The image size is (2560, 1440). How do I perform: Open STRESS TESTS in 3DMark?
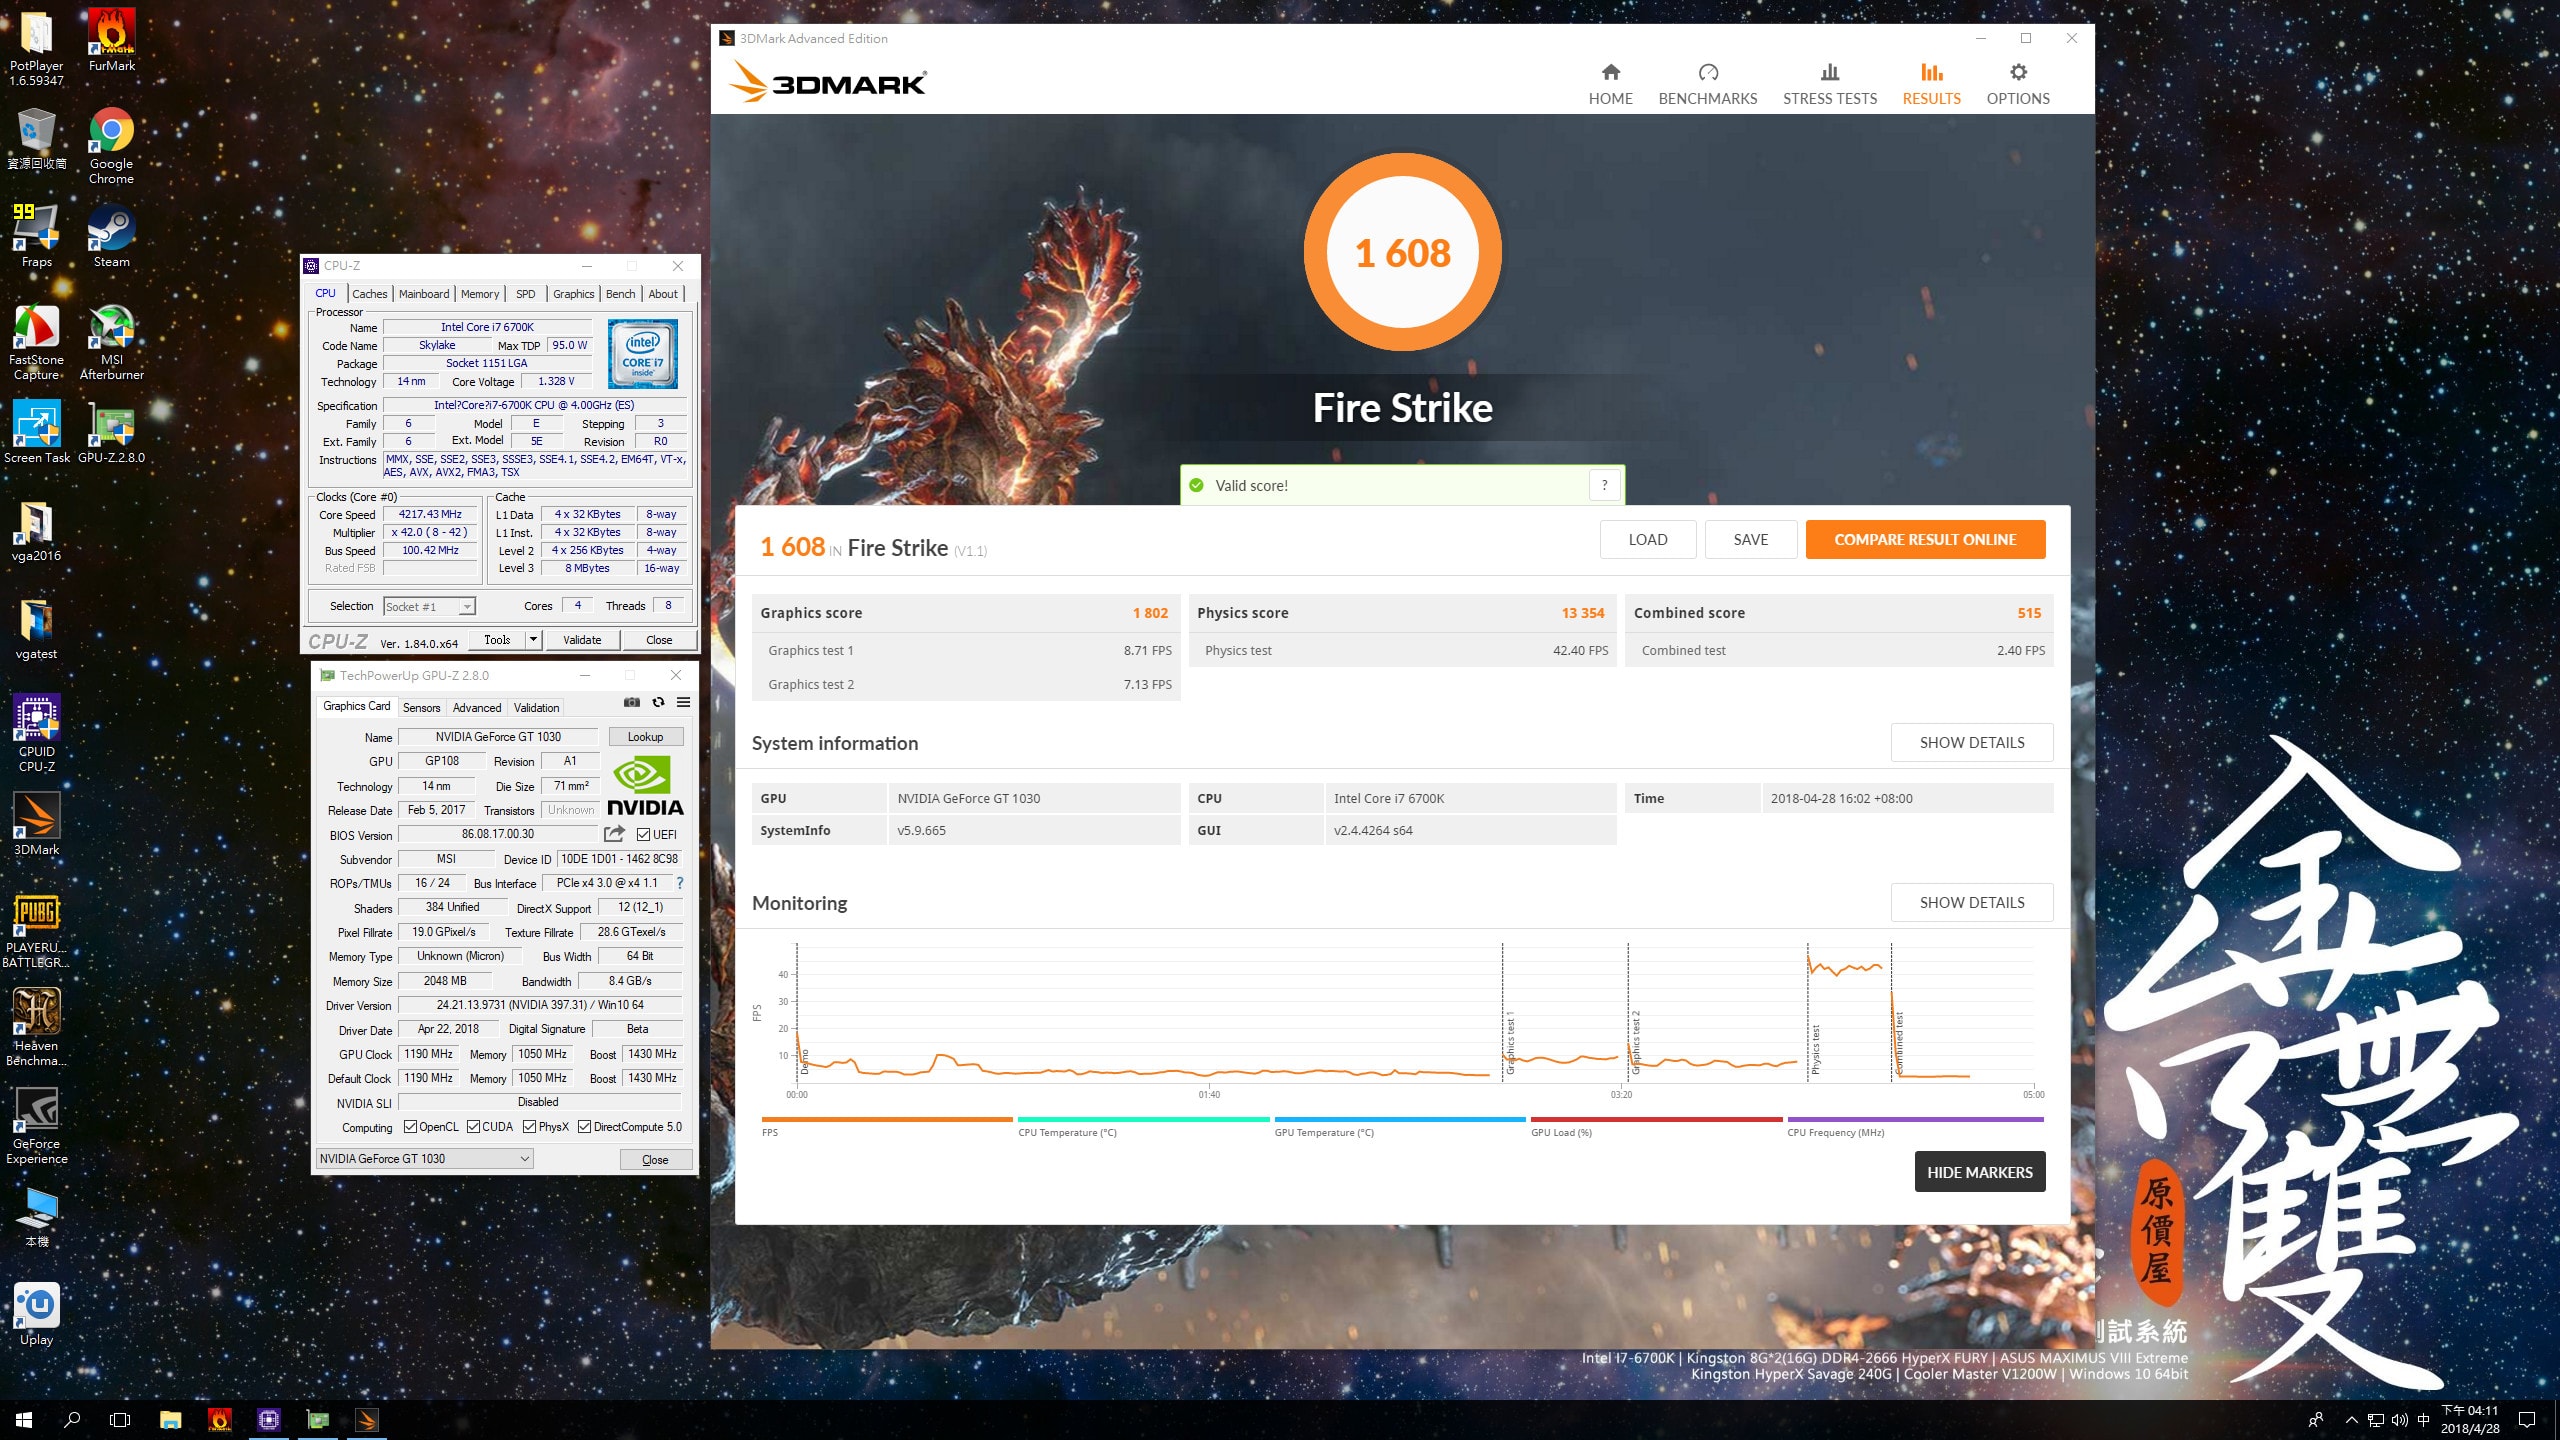click(x=1829, y=84)
